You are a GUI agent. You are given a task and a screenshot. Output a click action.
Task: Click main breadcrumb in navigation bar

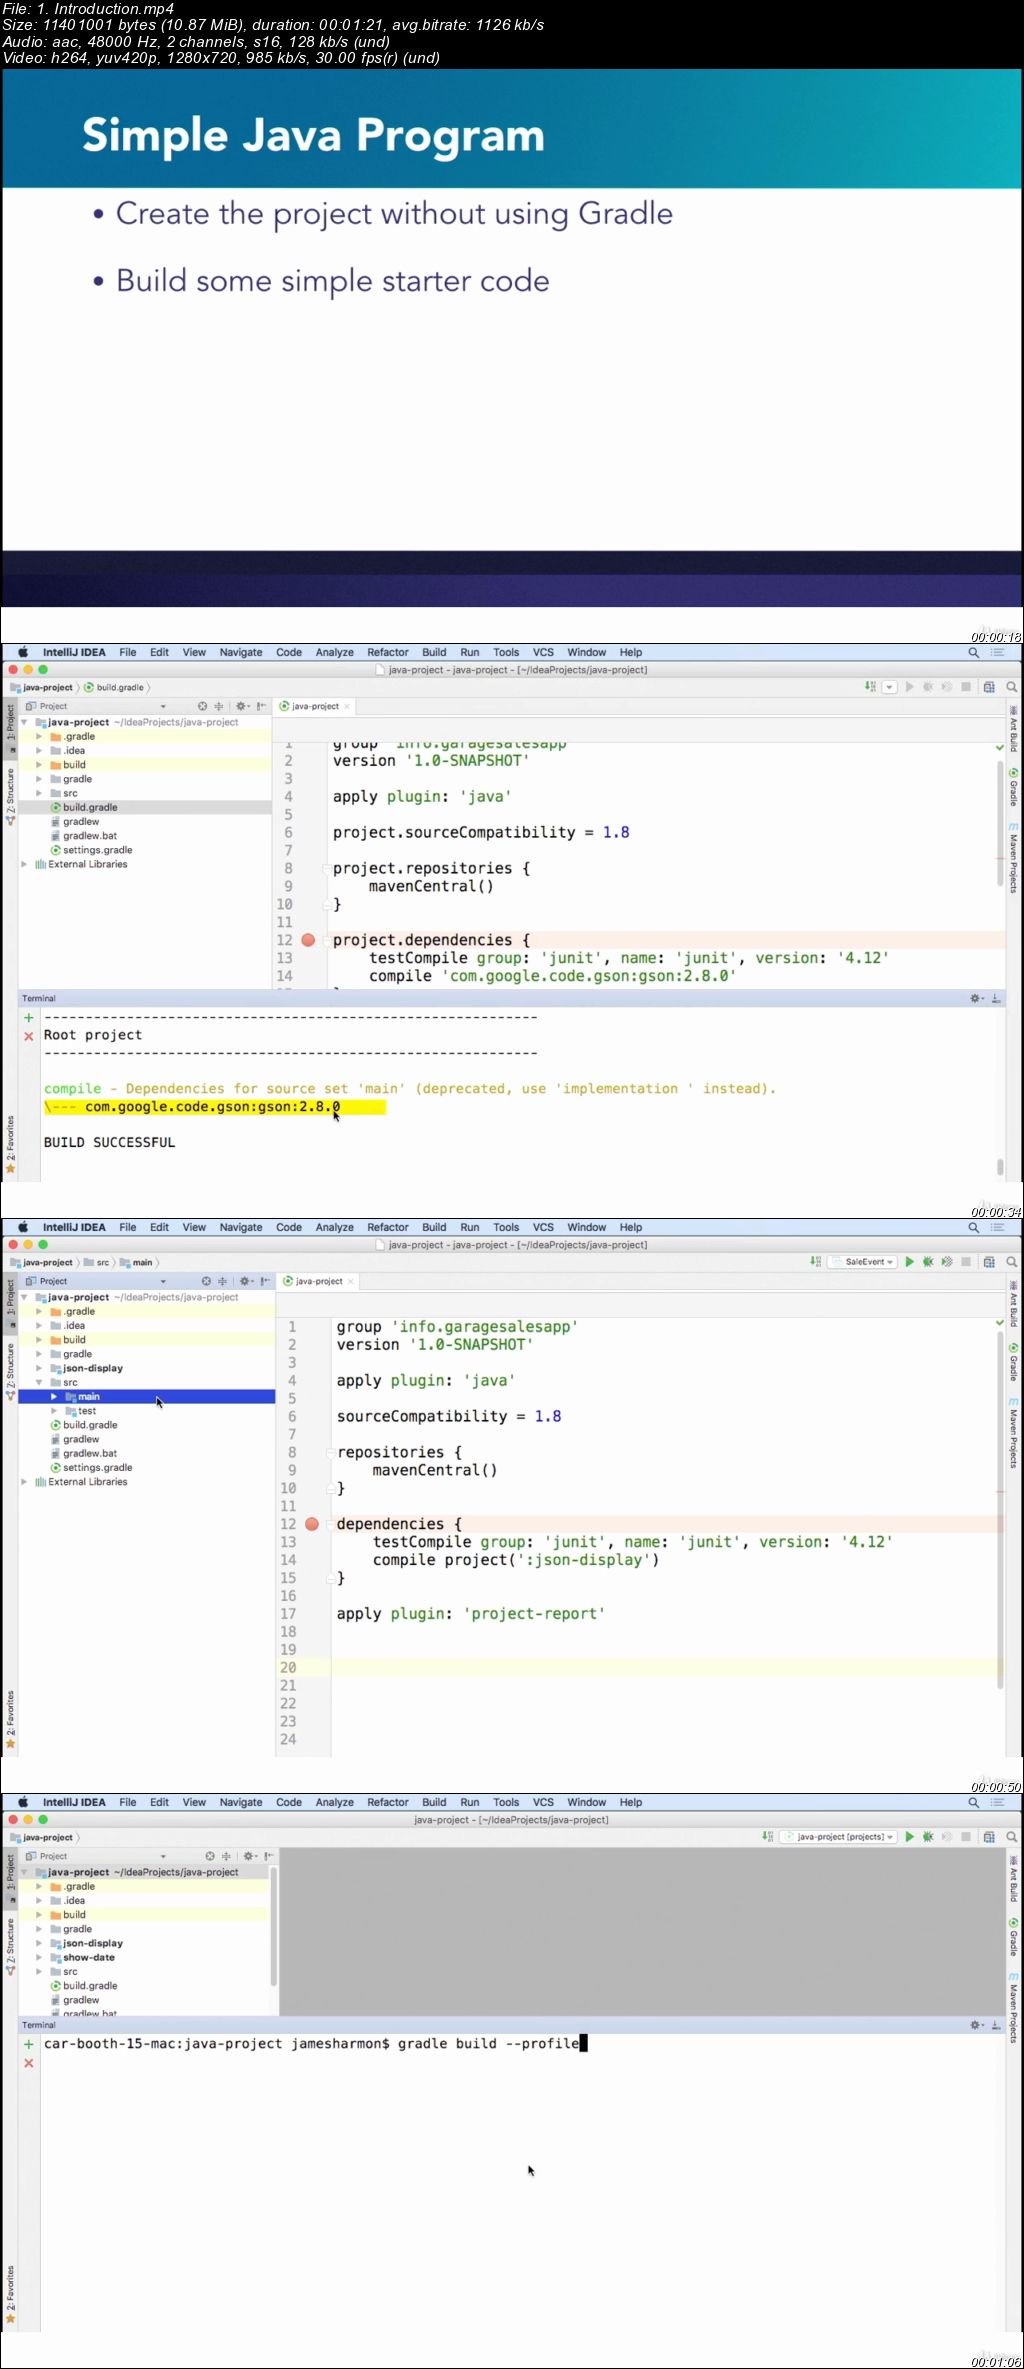pos(137,1262)
